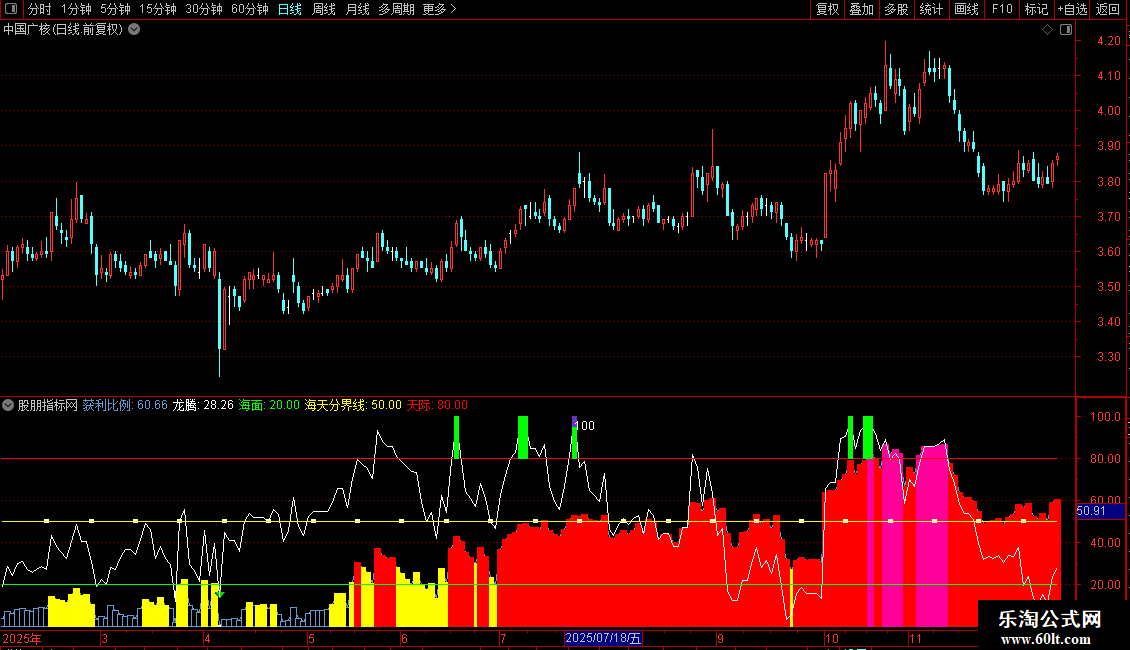Select the 60分钟 period
Screen dimensions: 1130x650
tap(250, 9)
